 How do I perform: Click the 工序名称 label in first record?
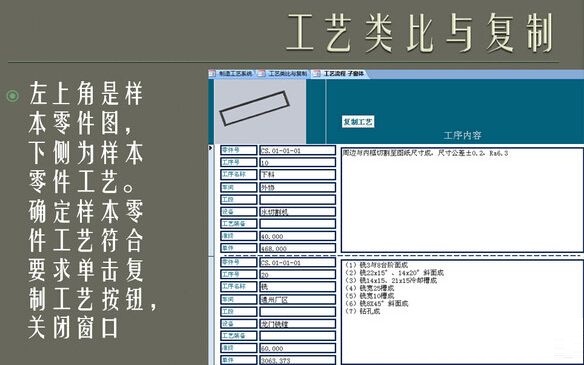coord(238,174)
